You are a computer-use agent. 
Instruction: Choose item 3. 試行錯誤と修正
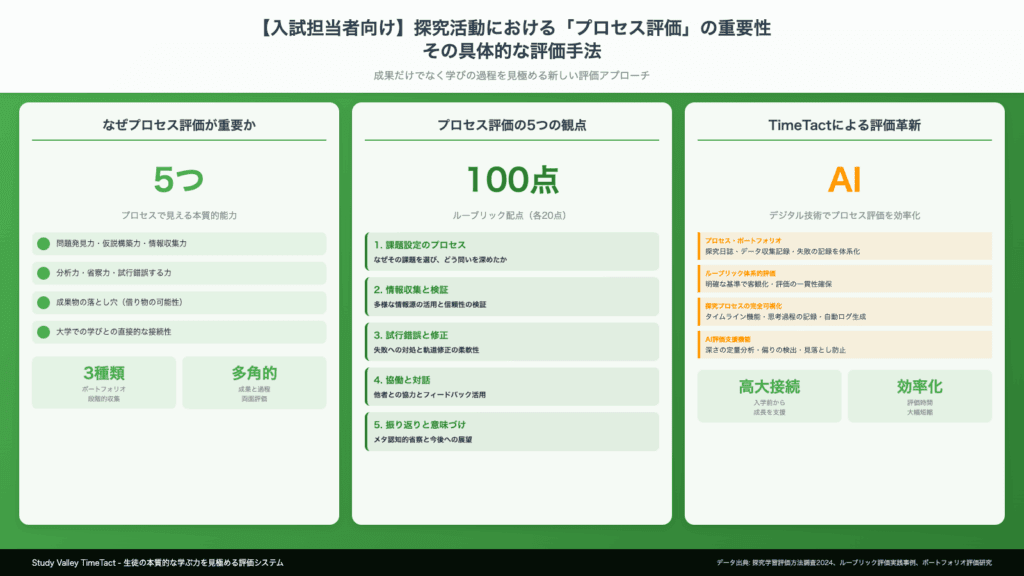511,342
